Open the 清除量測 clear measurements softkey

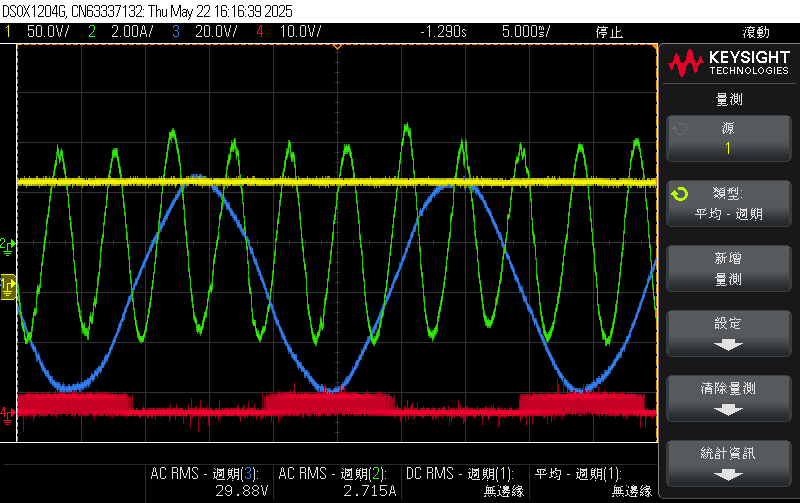click(x=729, y=398)
